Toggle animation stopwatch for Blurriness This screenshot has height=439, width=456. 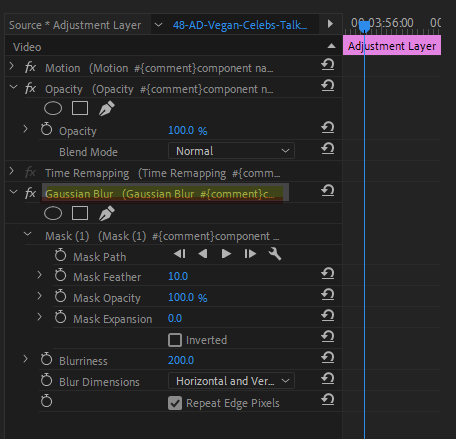[x=46, y=359]
